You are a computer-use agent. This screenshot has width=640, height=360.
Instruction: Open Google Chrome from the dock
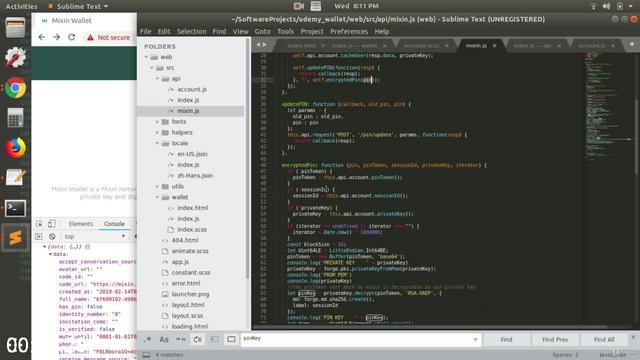pos(16,88)
